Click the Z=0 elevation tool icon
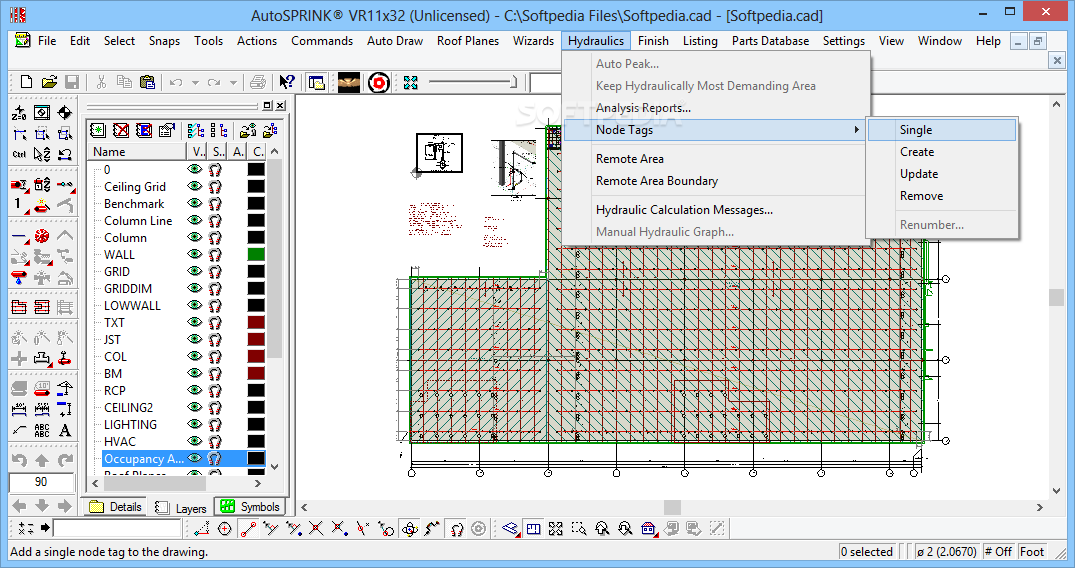Viewport: 1075px width, 568px height. pos(19,113)
